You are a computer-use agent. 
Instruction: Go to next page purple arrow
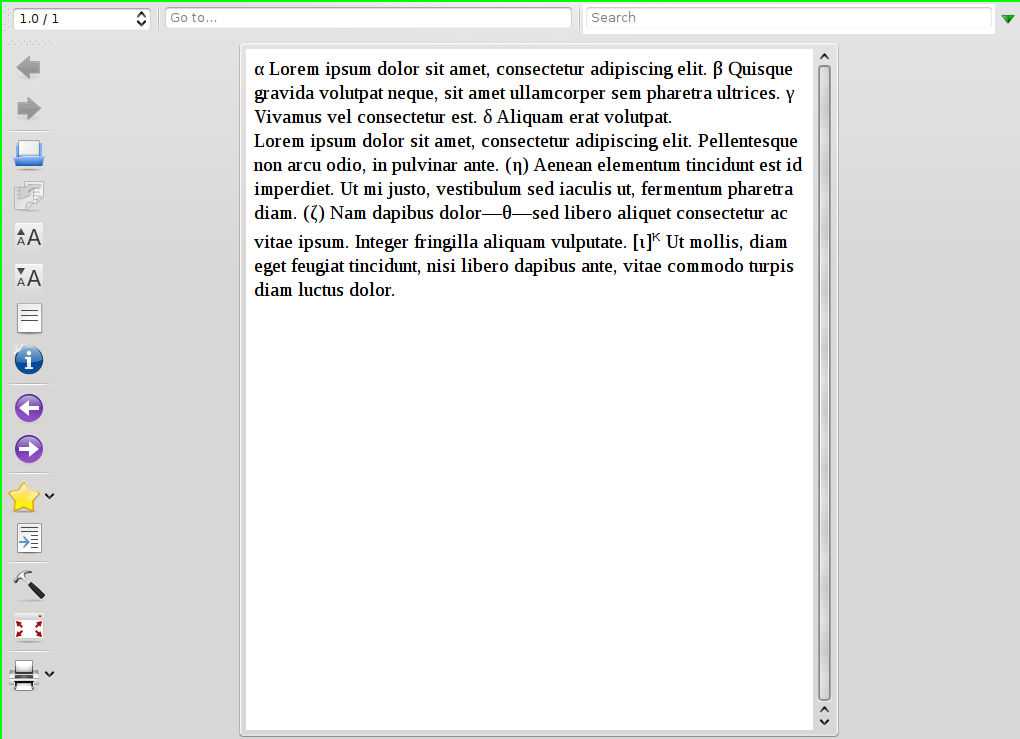(29, 450)
